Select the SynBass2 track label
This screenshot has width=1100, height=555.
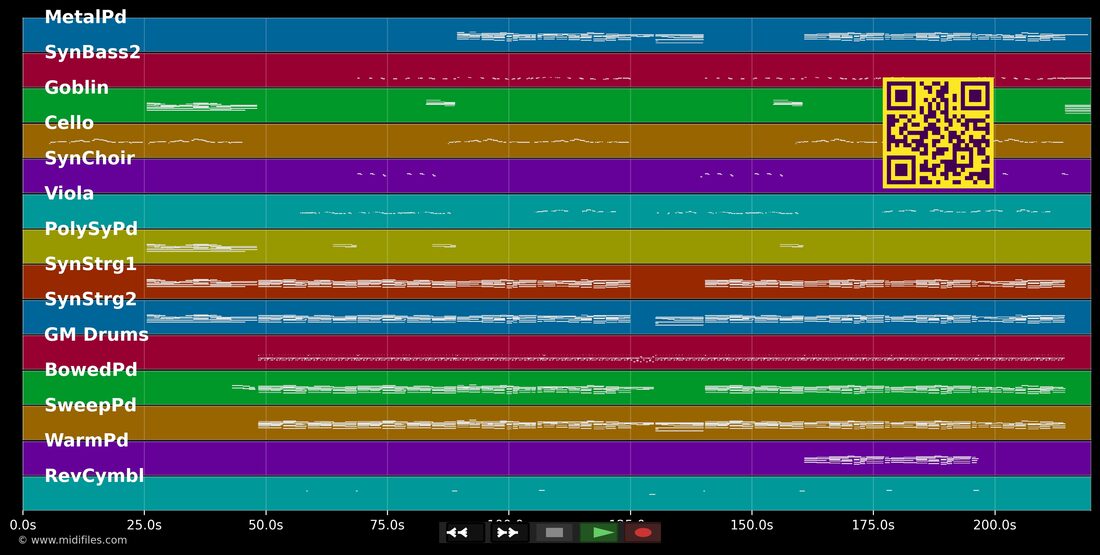93,53
